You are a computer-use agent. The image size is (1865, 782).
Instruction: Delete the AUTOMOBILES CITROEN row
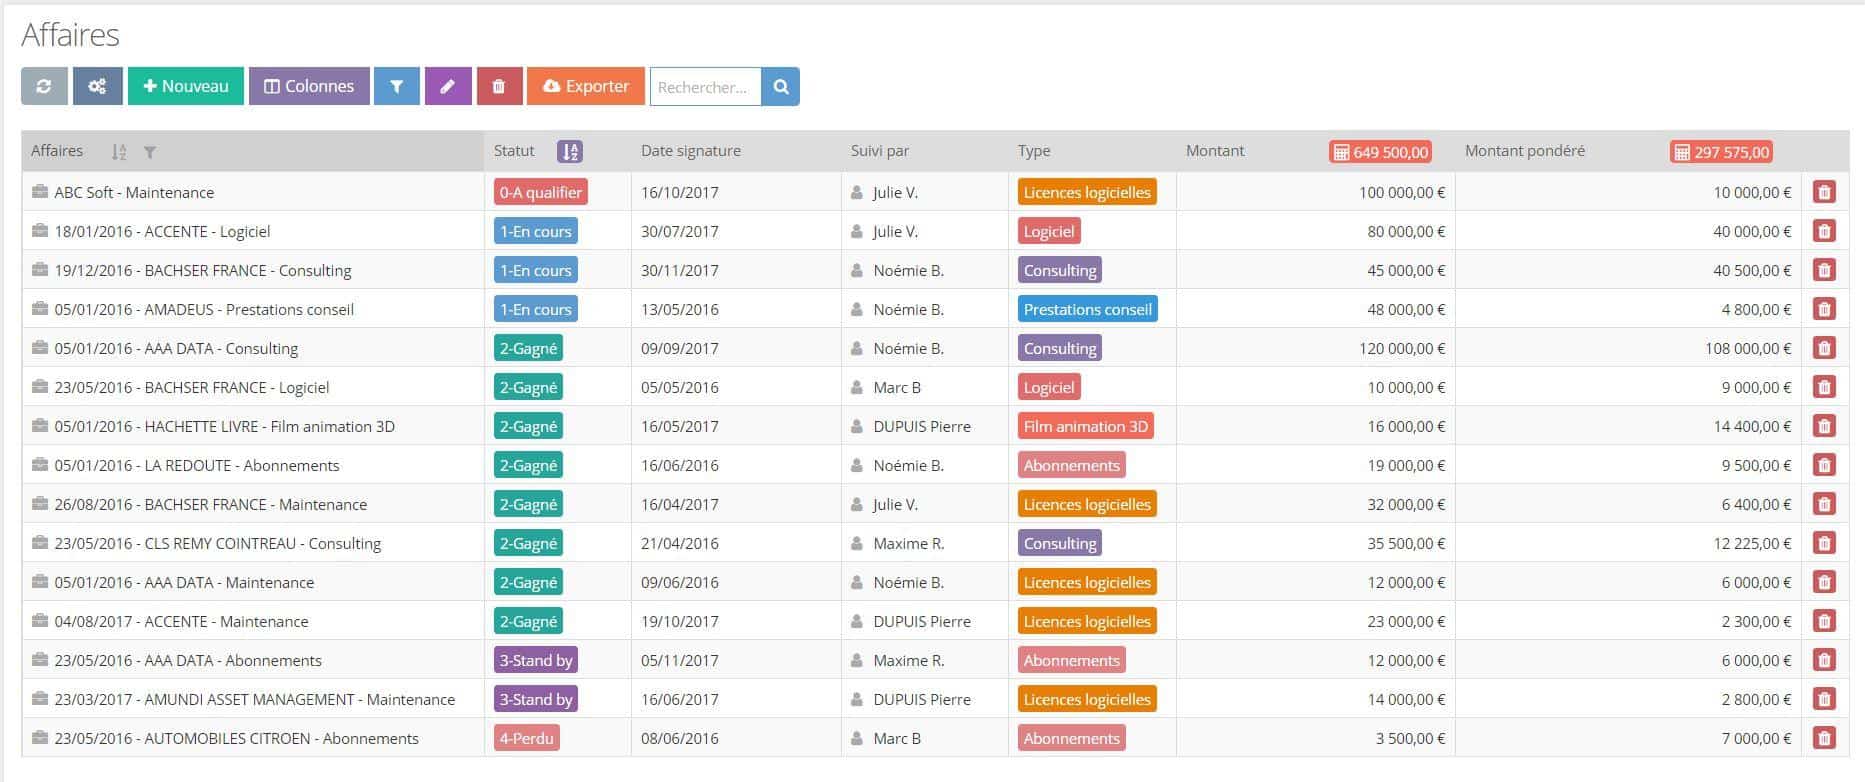1824,739
